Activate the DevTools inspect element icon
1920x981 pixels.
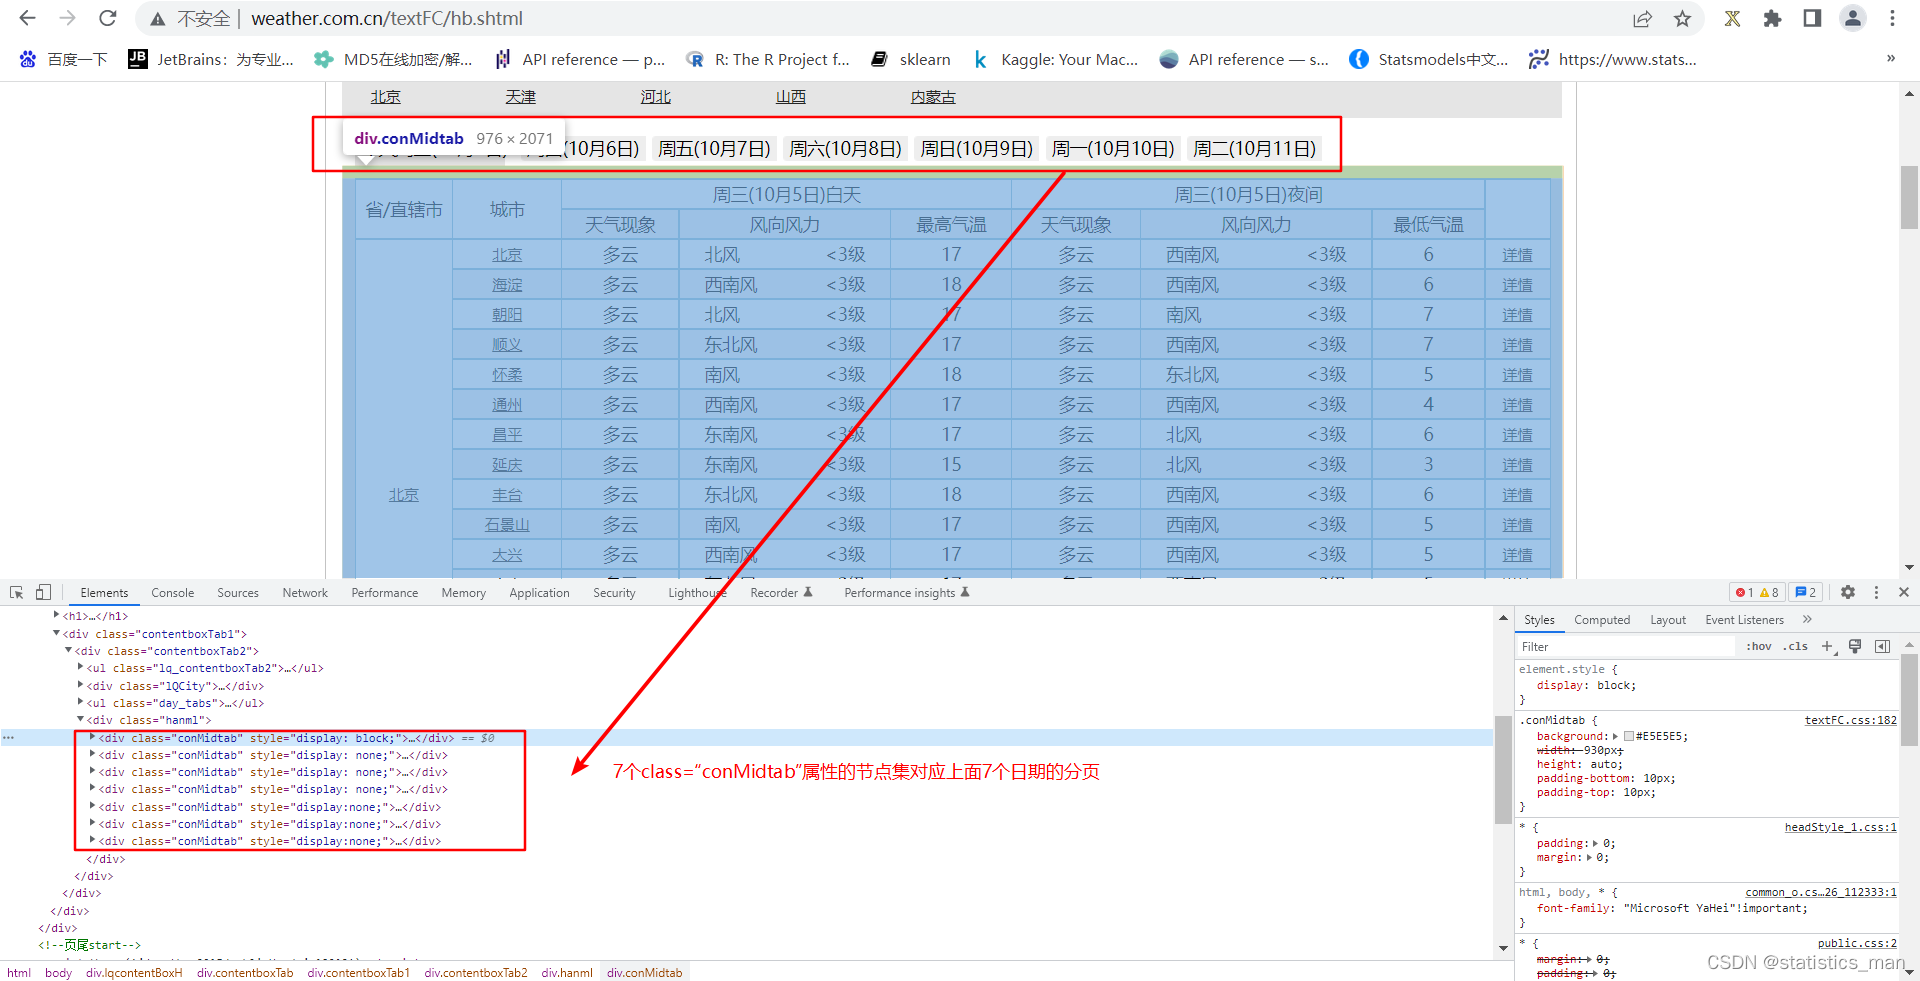coord(17,592)
